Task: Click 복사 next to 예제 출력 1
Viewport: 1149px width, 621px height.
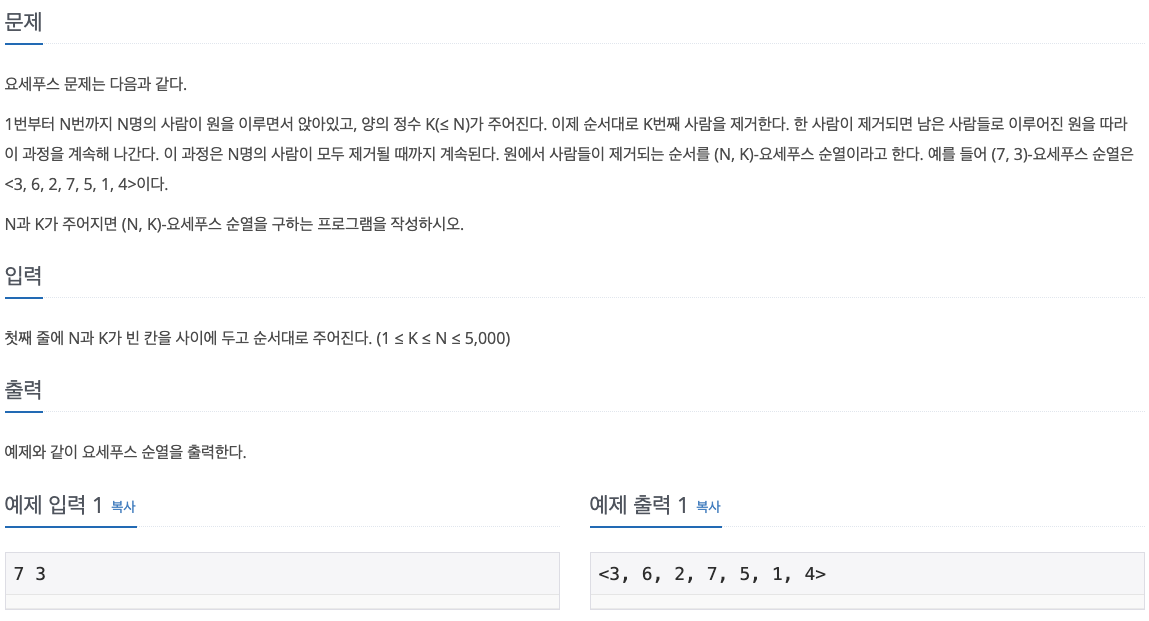Action: tap(708, 506)
